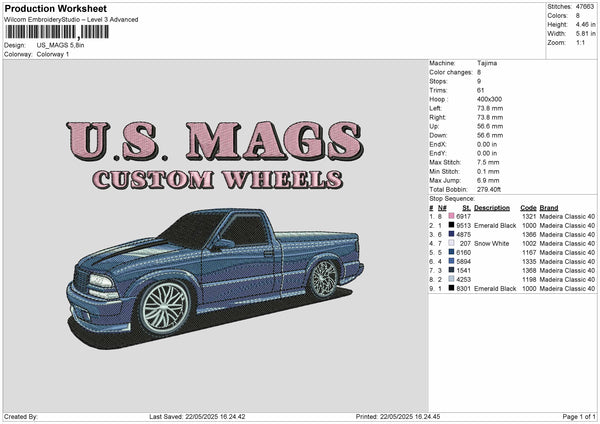
Task: Select the Stitches value 47663
Action: [x=585, y=7]
